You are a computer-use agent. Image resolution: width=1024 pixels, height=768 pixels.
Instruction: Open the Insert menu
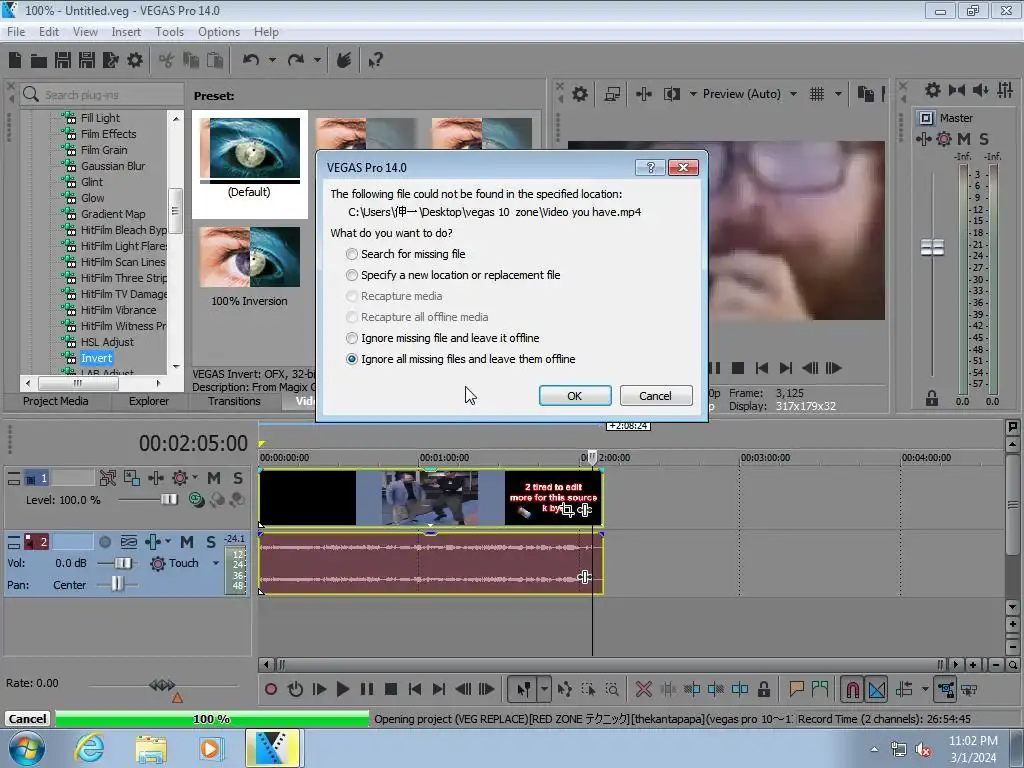(x=126, y=31)
